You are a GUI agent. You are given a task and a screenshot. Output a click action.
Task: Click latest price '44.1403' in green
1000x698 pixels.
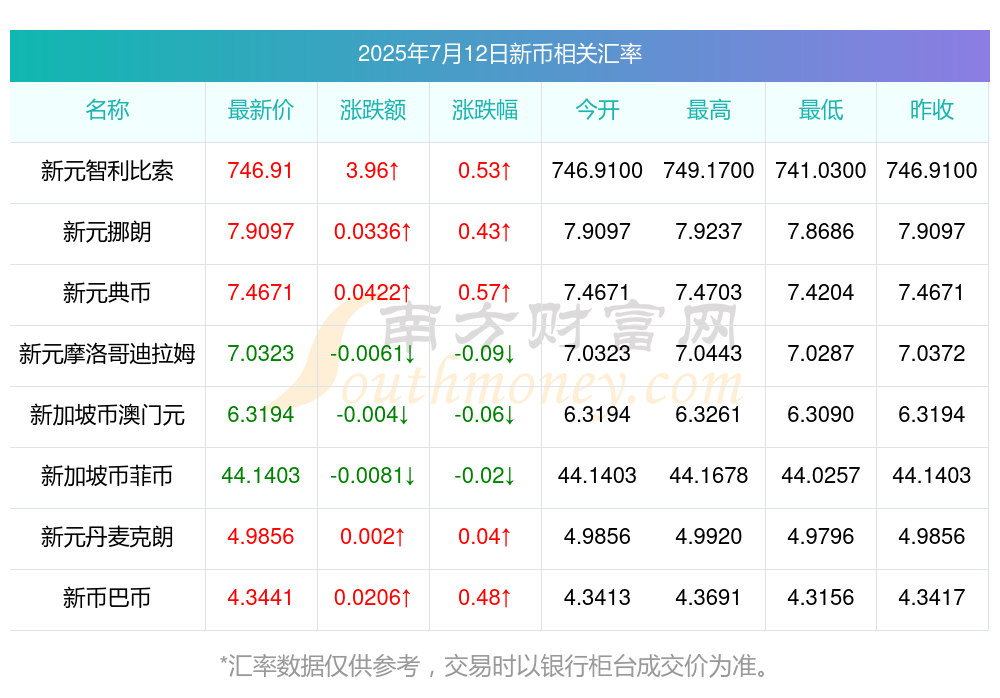click(261, 475)
